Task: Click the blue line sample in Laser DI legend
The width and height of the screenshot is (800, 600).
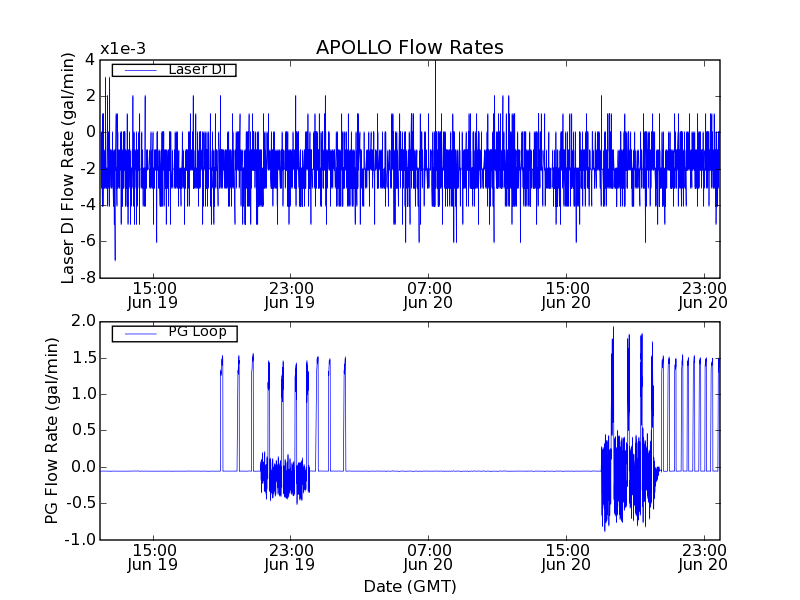Action: (x=139, y=70)
